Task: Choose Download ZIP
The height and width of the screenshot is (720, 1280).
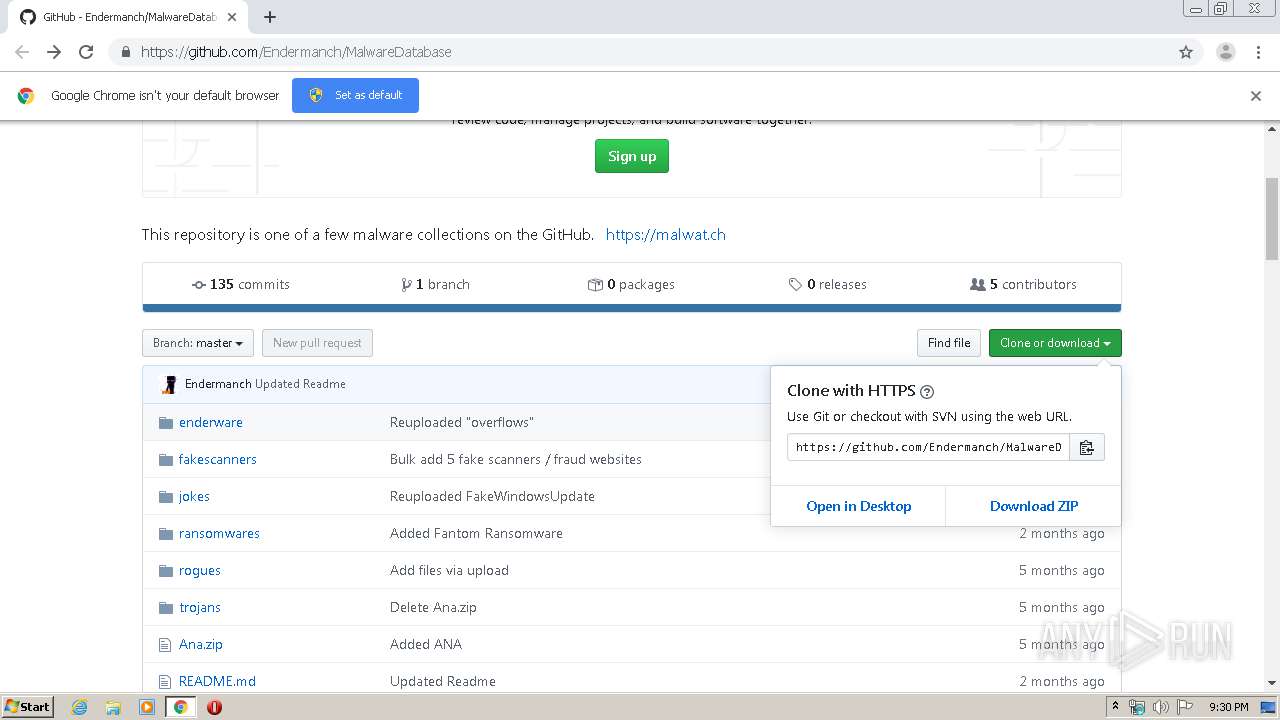Action: (1034, 506)
